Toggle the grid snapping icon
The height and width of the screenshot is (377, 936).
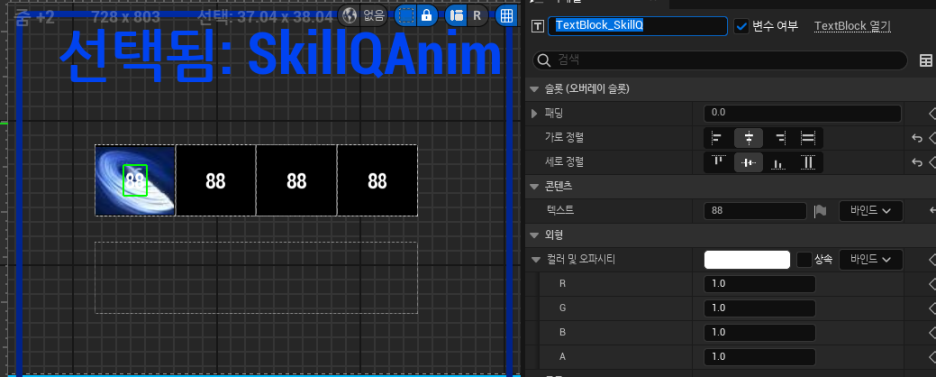coord(507,16)
